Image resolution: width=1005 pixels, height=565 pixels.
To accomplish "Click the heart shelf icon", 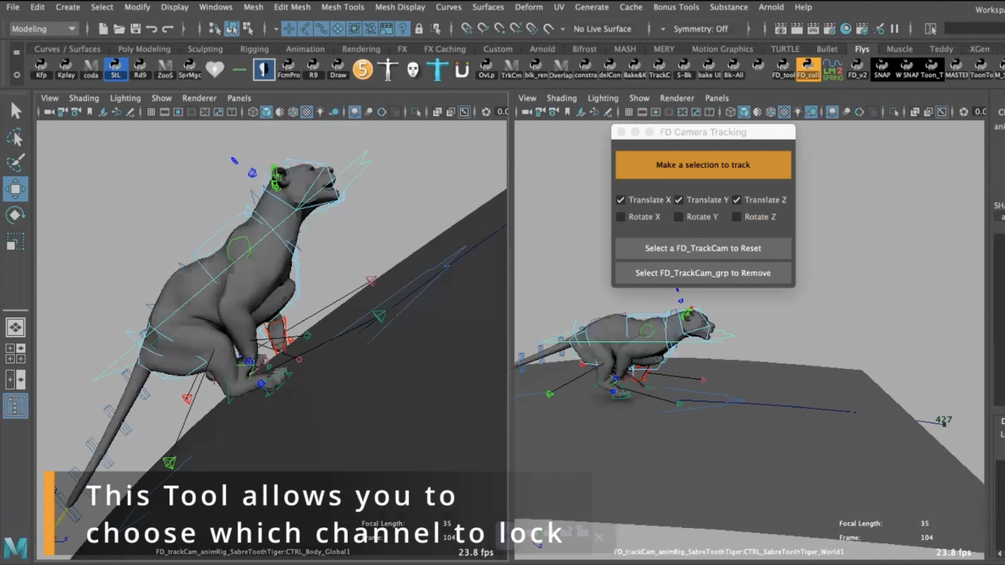I will pyautogui.click(x=215, y=69).
